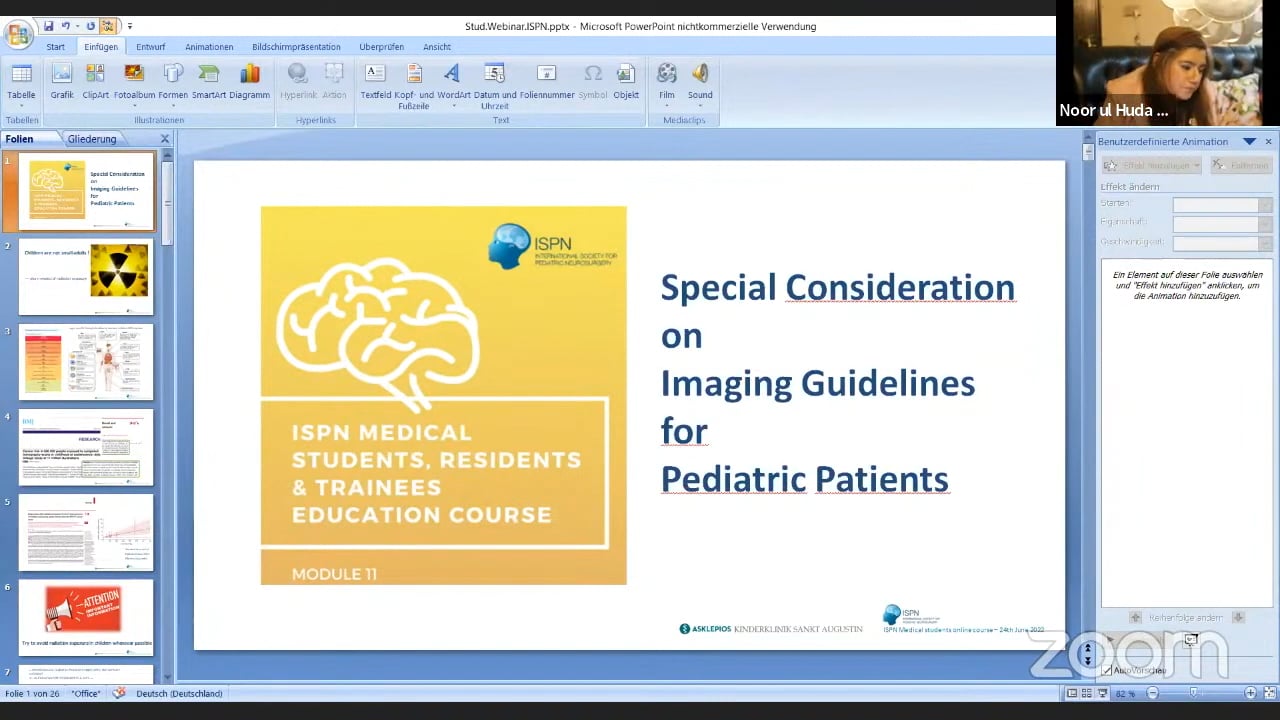Select slide 4 thumbnail
Screen dimensions: 1280x720
pos(86,446)
